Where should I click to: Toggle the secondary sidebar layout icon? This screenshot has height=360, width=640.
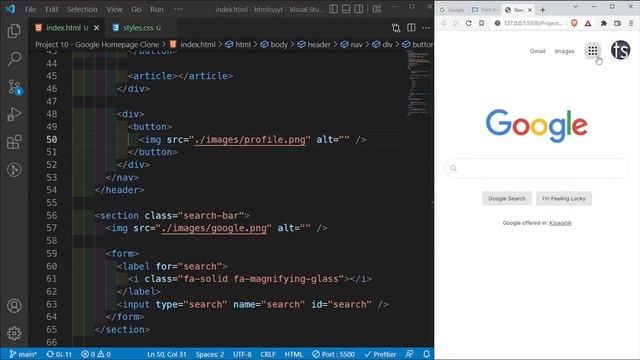[x=359, y=9]
